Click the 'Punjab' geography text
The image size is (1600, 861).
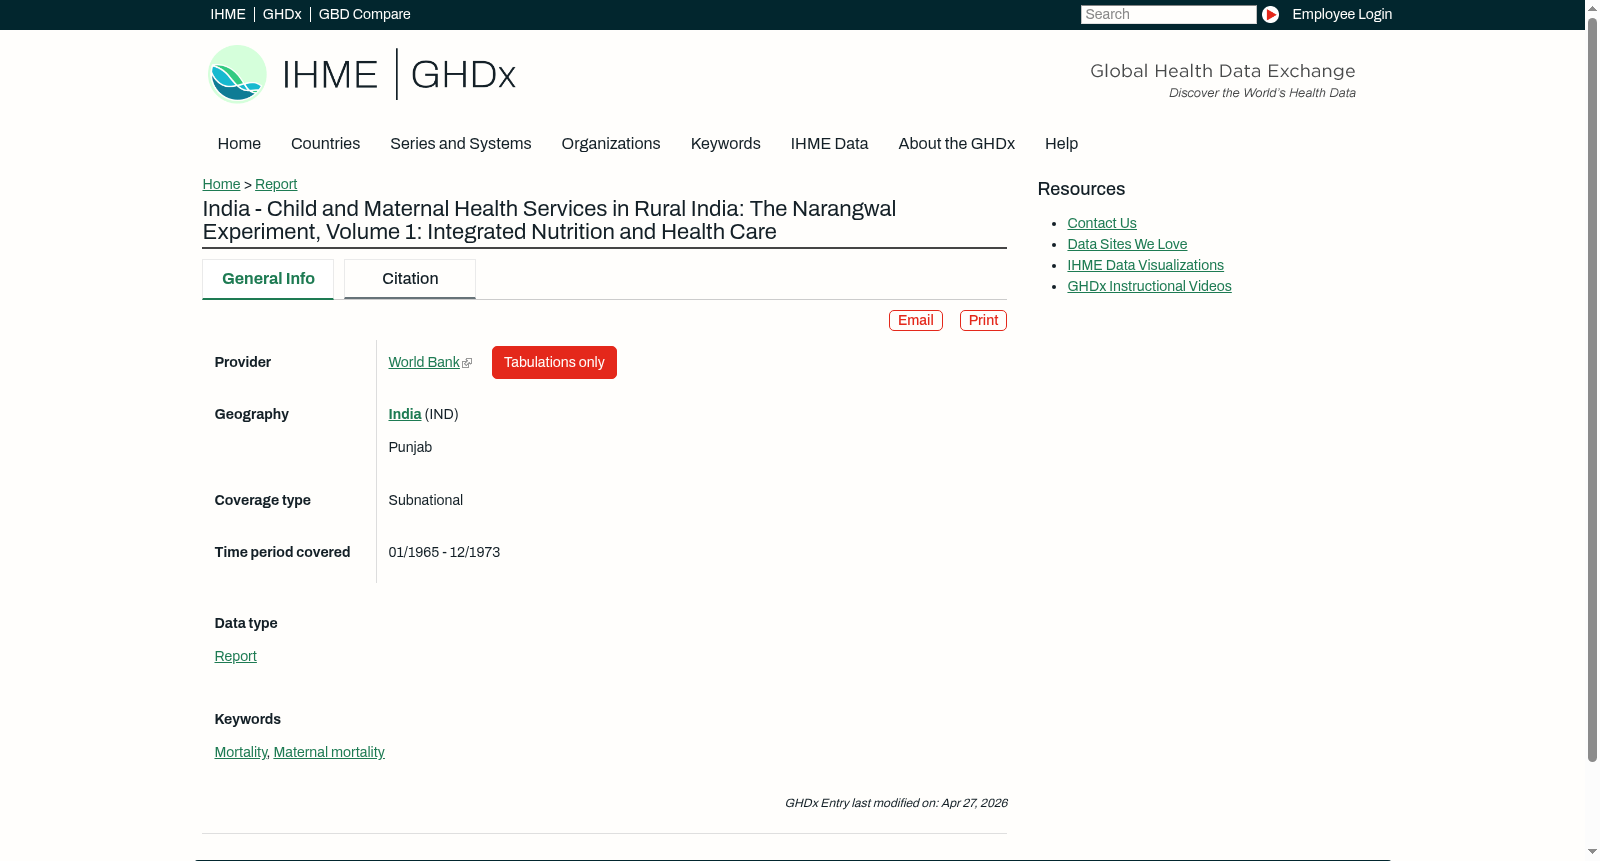410,447
